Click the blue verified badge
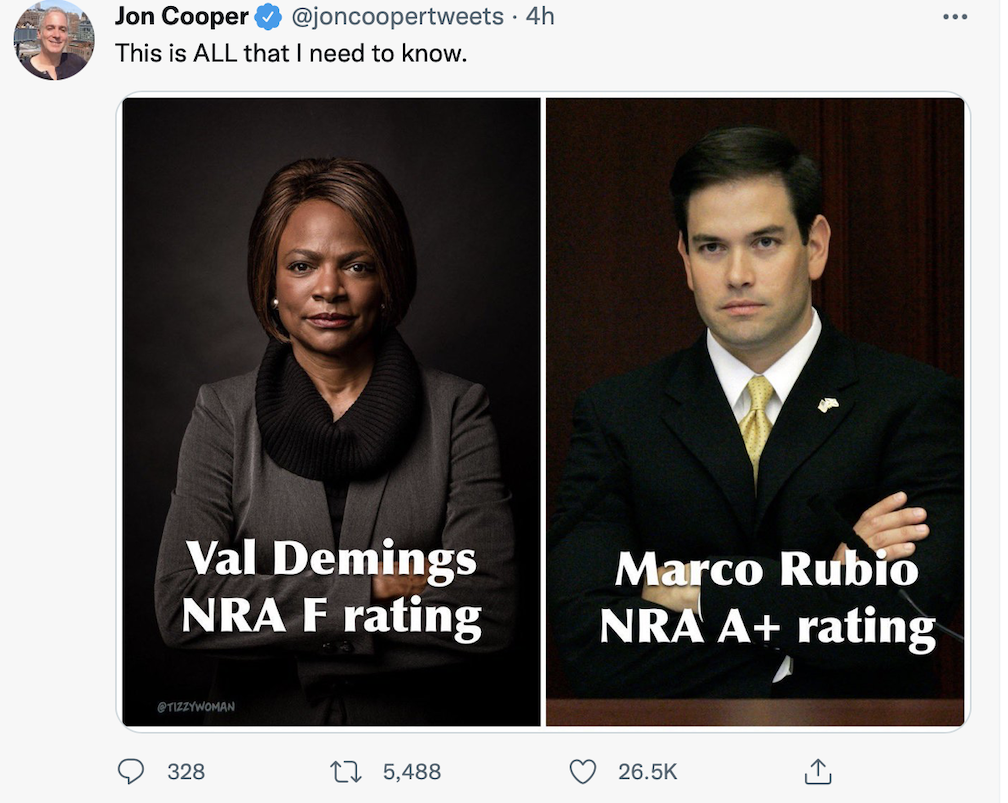The width and height of the screenshot is (1008, 803). (x=265, y=17)
